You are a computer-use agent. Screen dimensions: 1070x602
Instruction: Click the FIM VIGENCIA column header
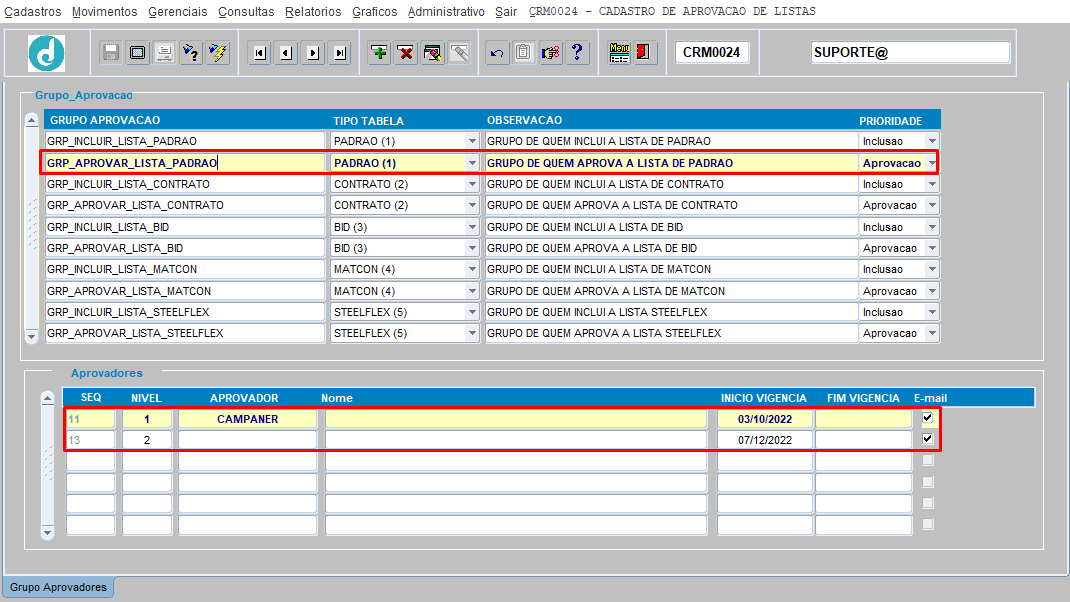863,398
